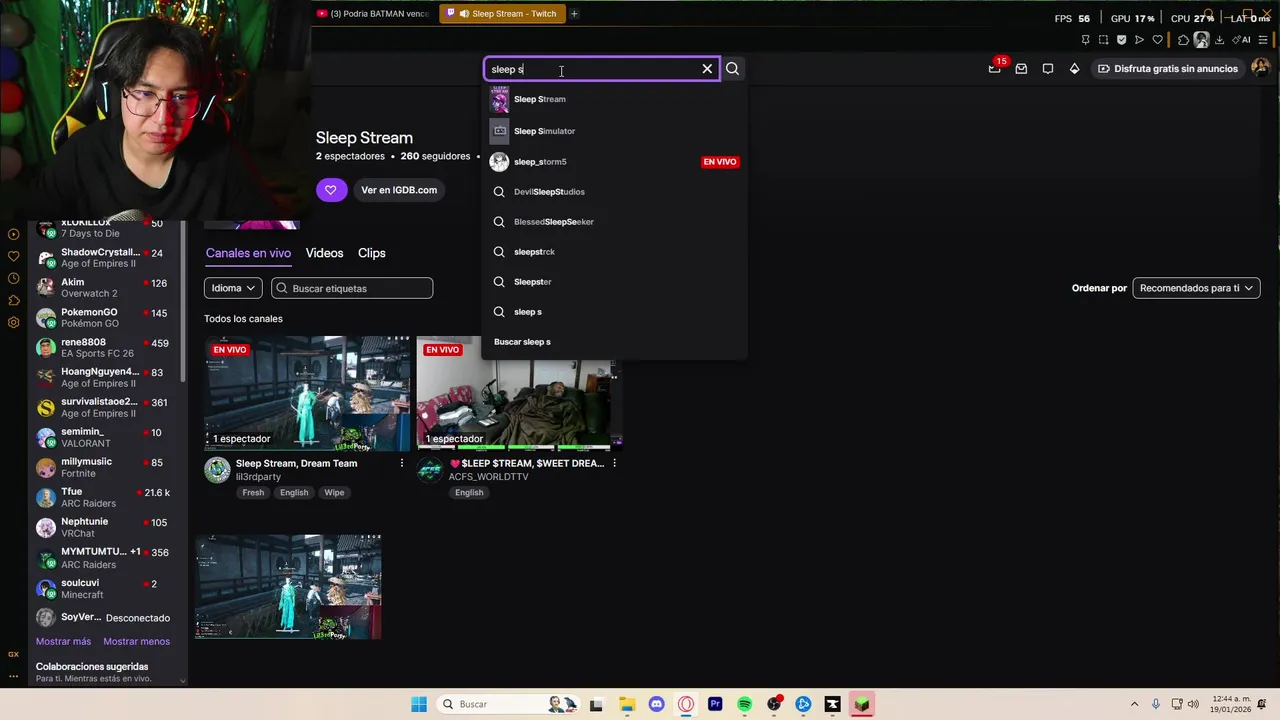This screenshot has width=1280, height=720.
Task: Switch to the Canales en vivo tab
Action: pos(248,253)
